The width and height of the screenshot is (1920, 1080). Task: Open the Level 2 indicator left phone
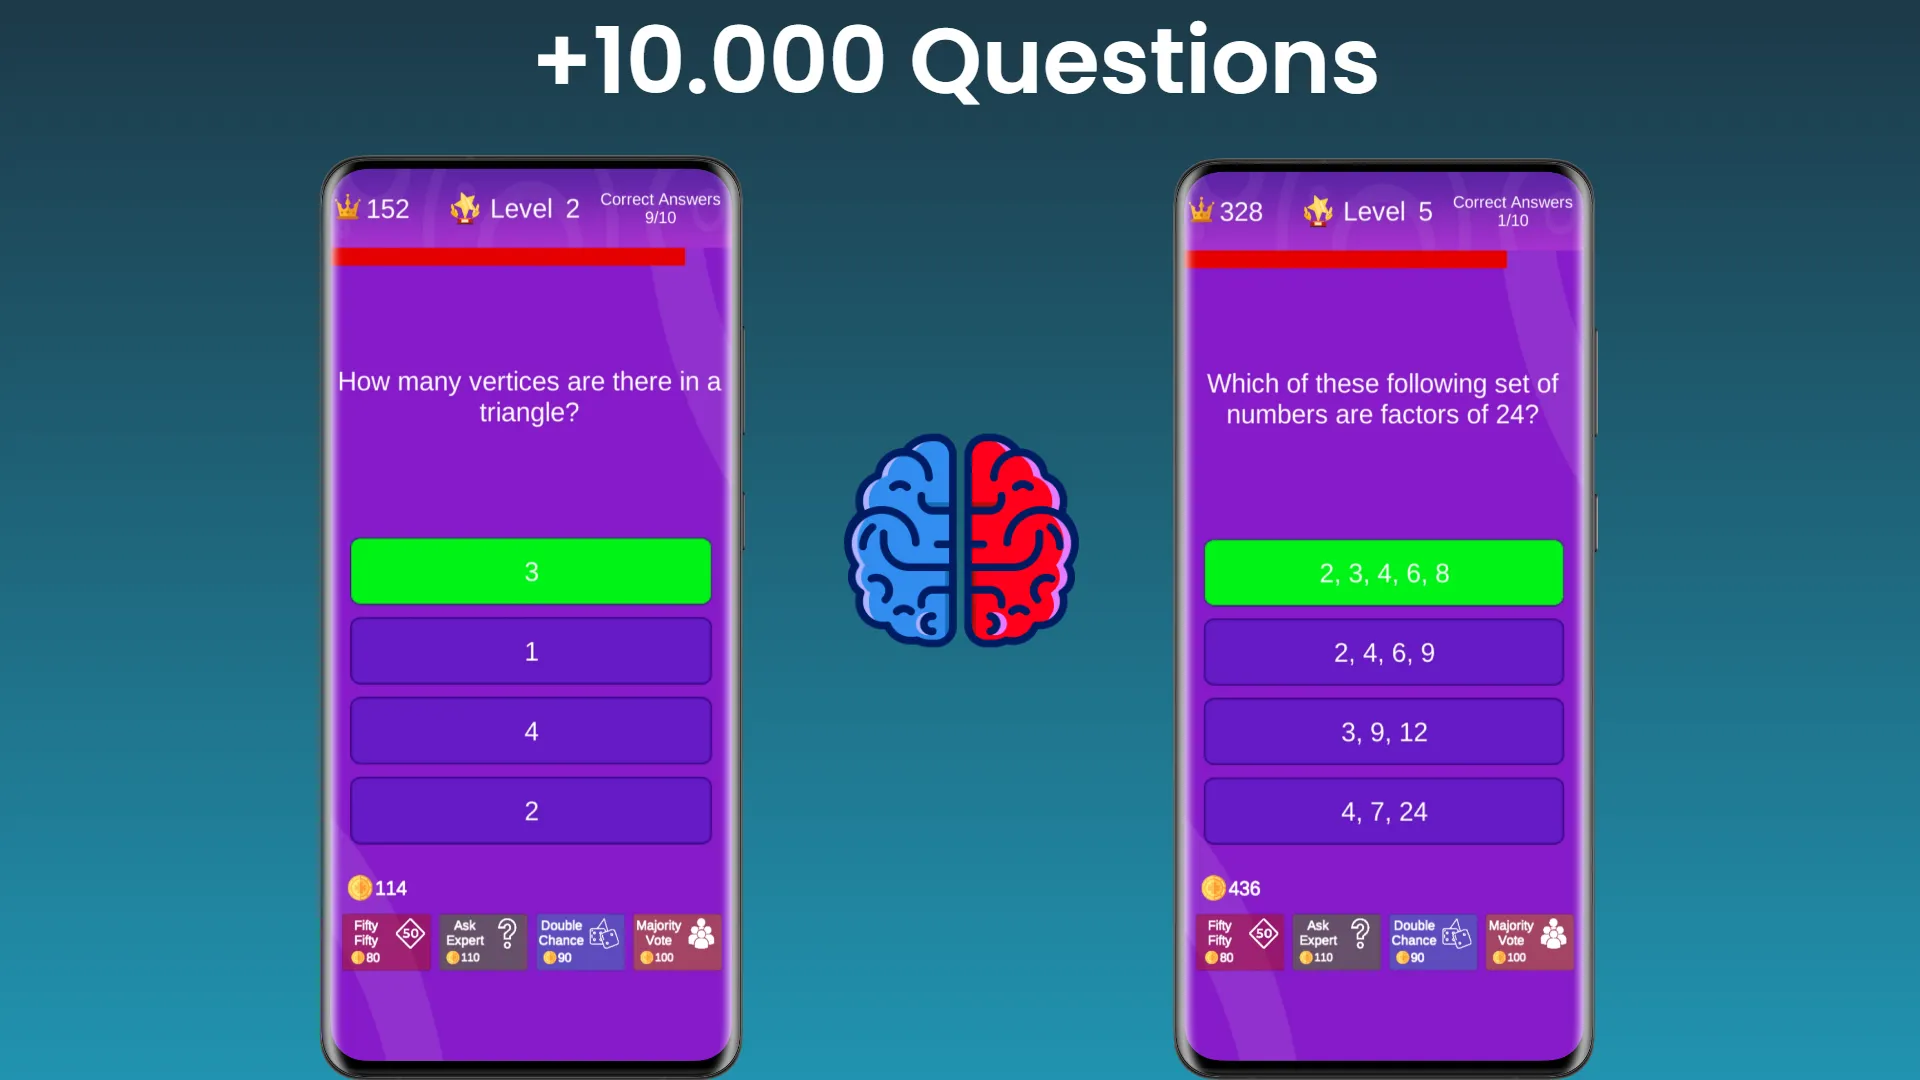coord(514,208)
